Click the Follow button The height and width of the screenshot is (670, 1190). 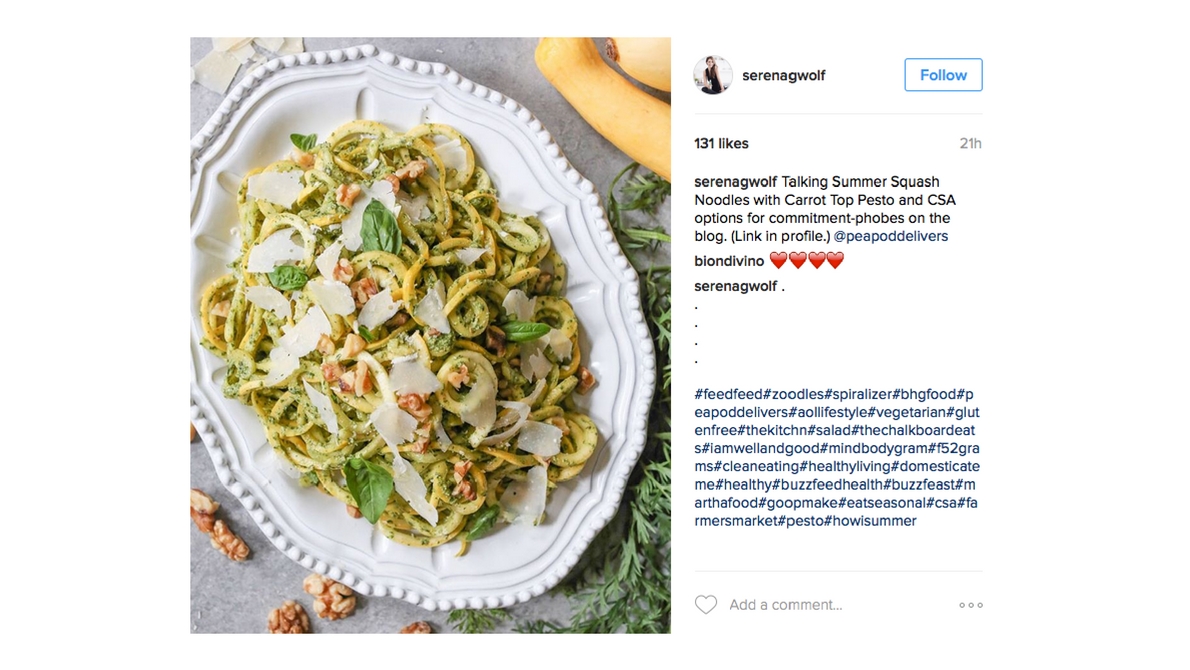(943, 75)
